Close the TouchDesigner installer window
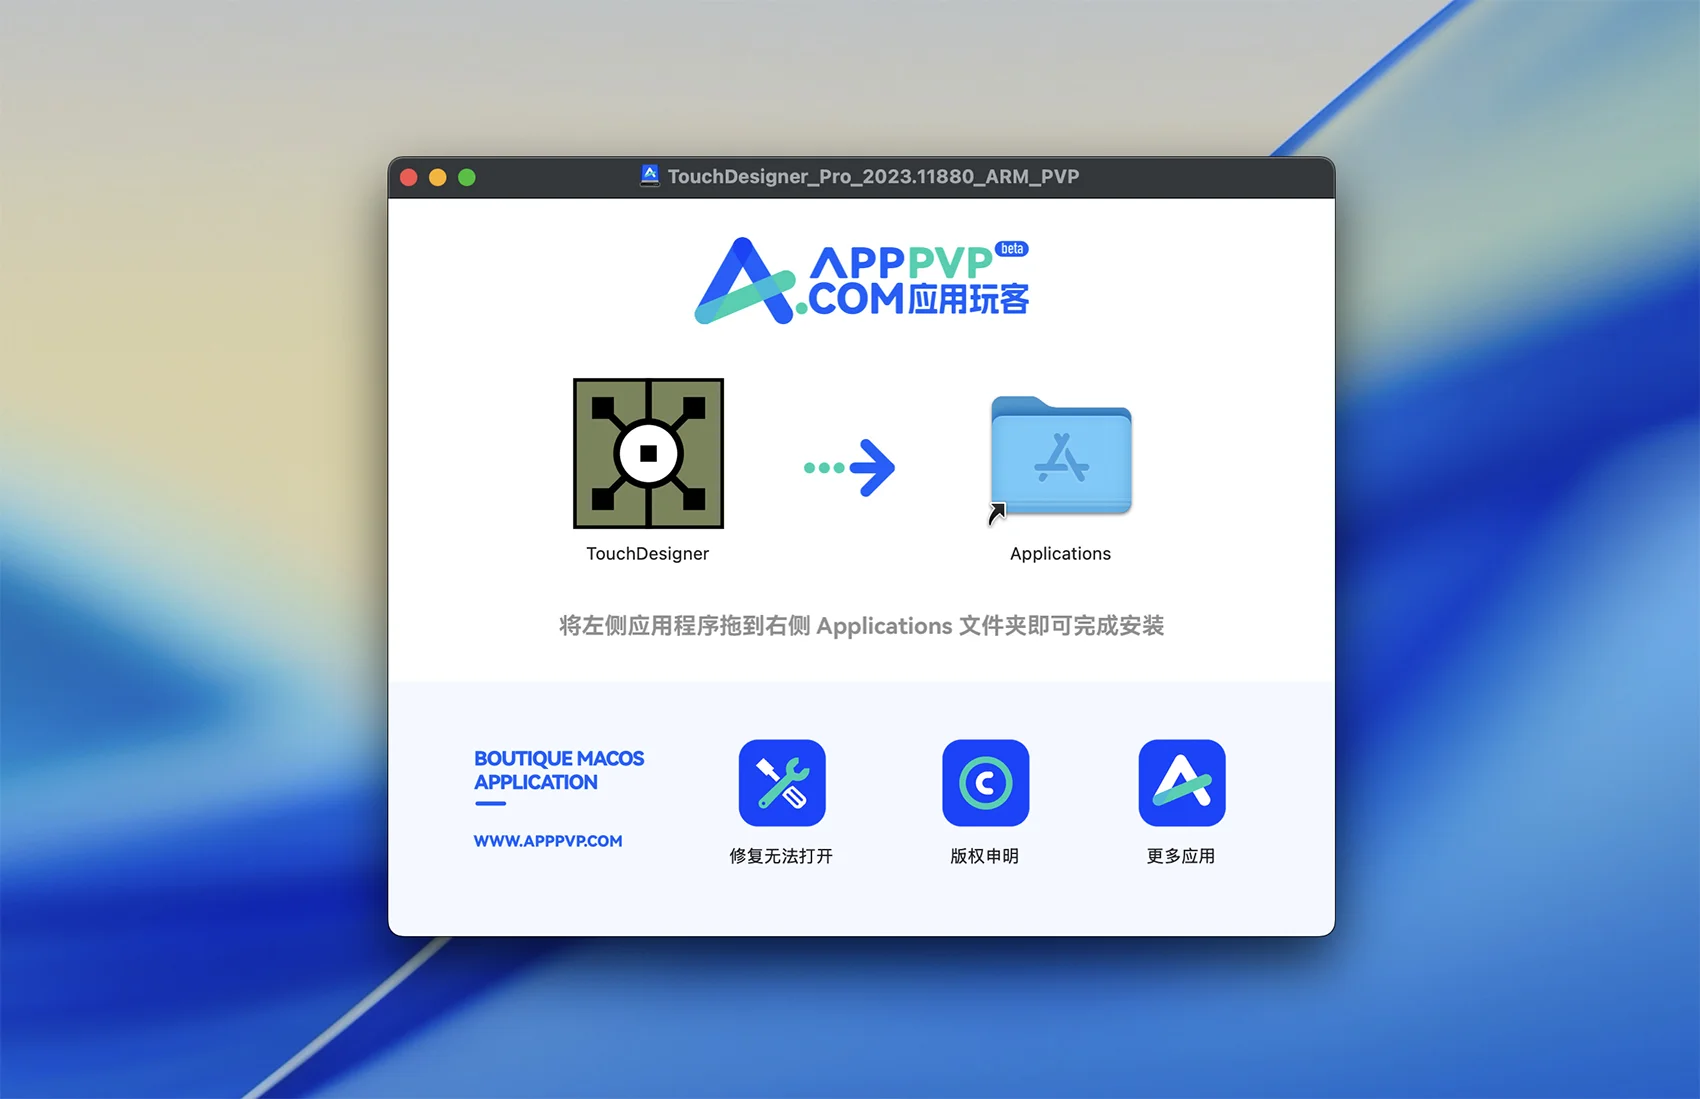Screen dimensions: 1700x1099 409,177
